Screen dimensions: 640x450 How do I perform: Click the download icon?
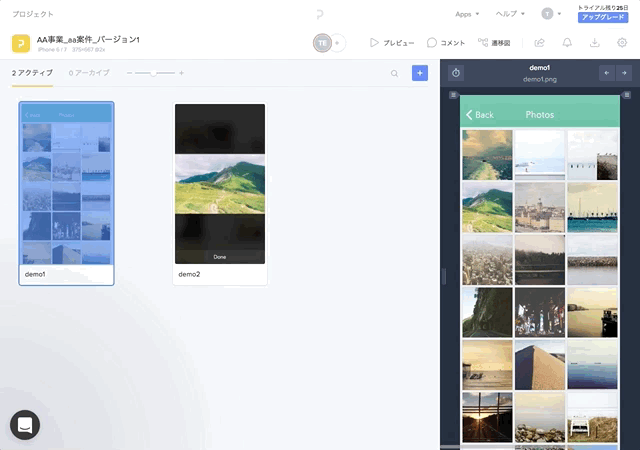point(595,42)
